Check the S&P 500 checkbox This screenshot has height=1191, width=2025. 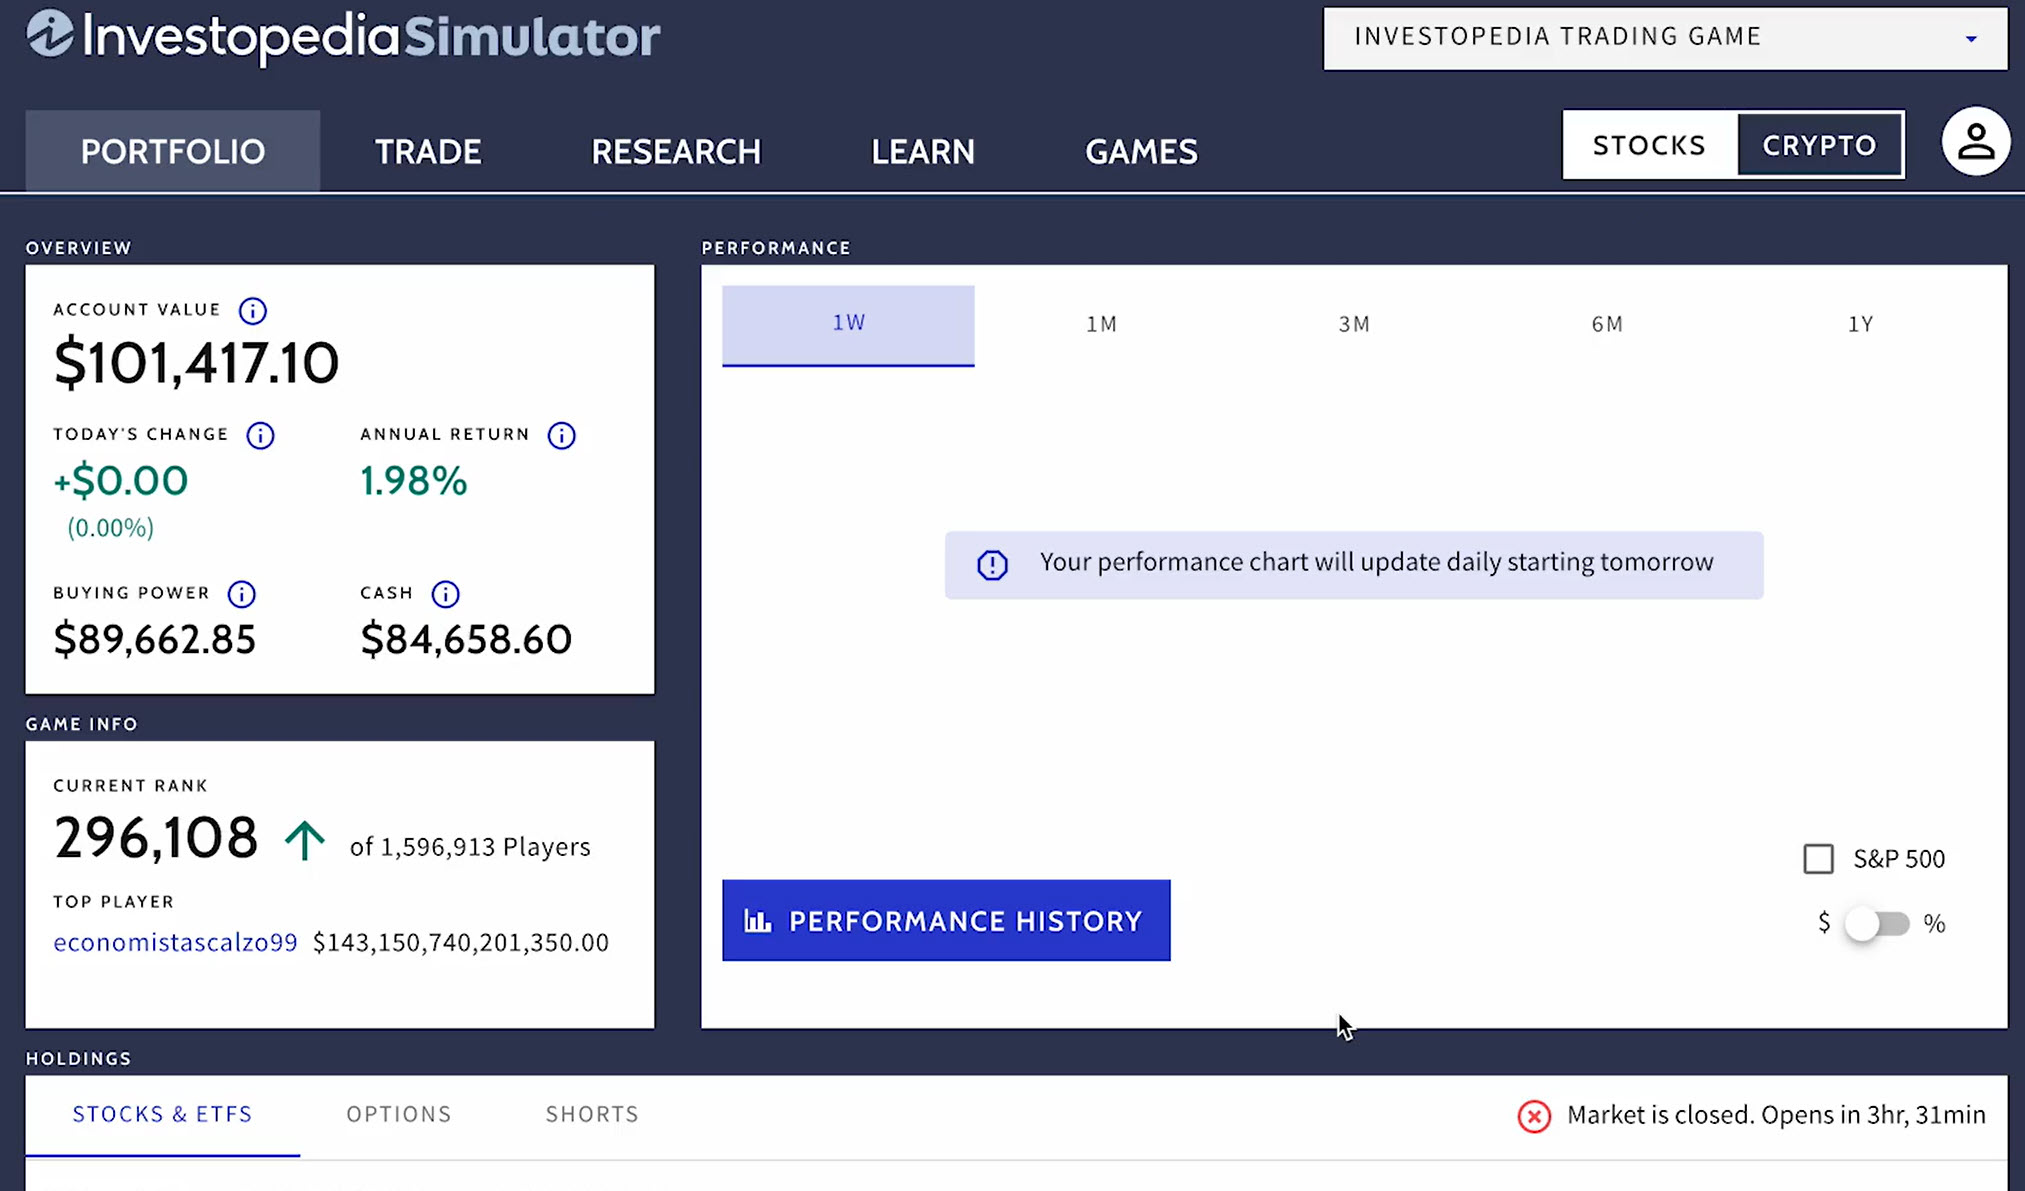coord(1819,859)
